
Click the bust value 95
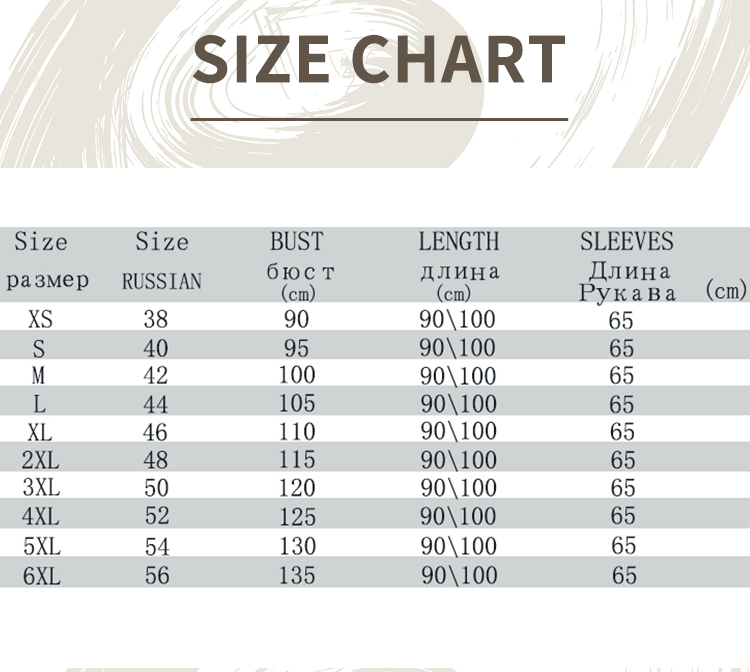pyautogui.click(x=296, y=348)
